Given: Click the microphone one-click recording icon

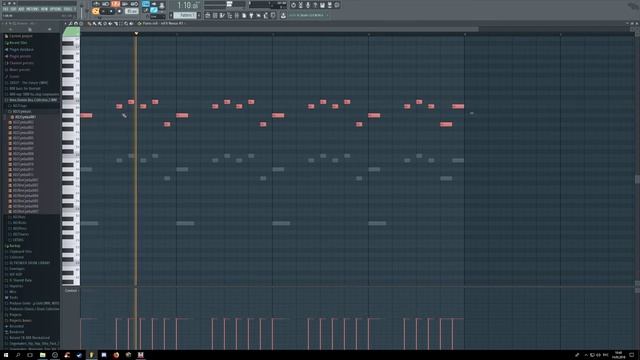Looking at the screenshot, I should [308, 5].
